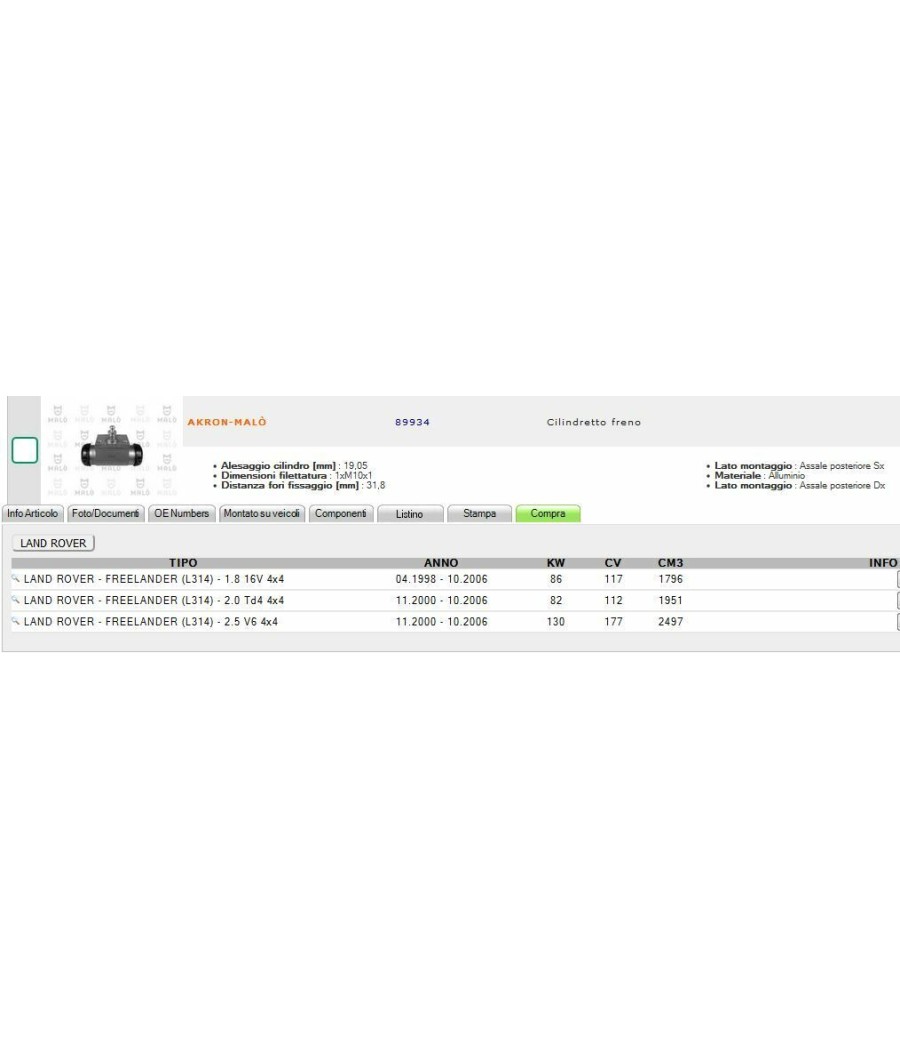
Task: Click the green Compra tab
Action: pos(548,514)
